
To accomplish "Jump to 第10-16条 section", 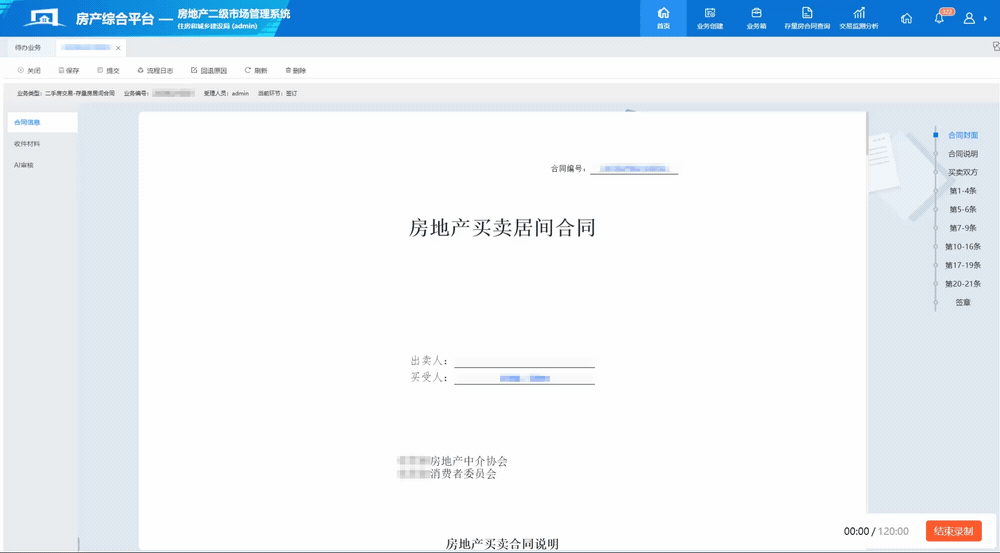I will (962, 246).
